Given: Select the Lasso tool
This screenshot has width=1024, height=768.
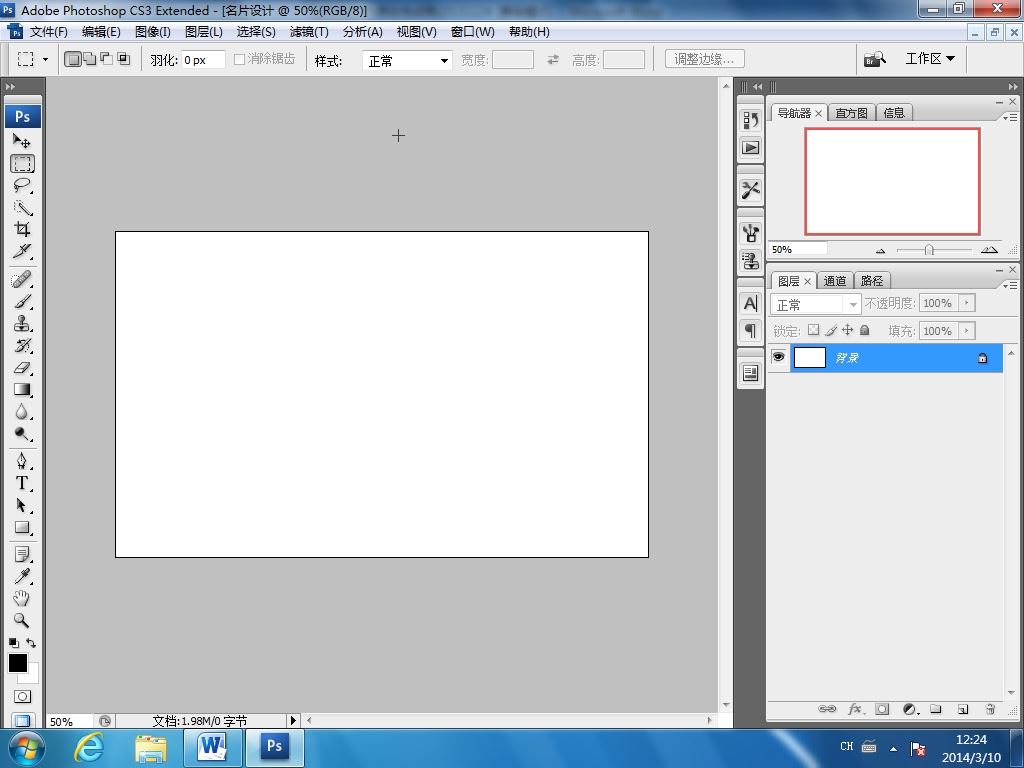Looking at the screenshot, I should pyautogui.click(x=22, y=186).
